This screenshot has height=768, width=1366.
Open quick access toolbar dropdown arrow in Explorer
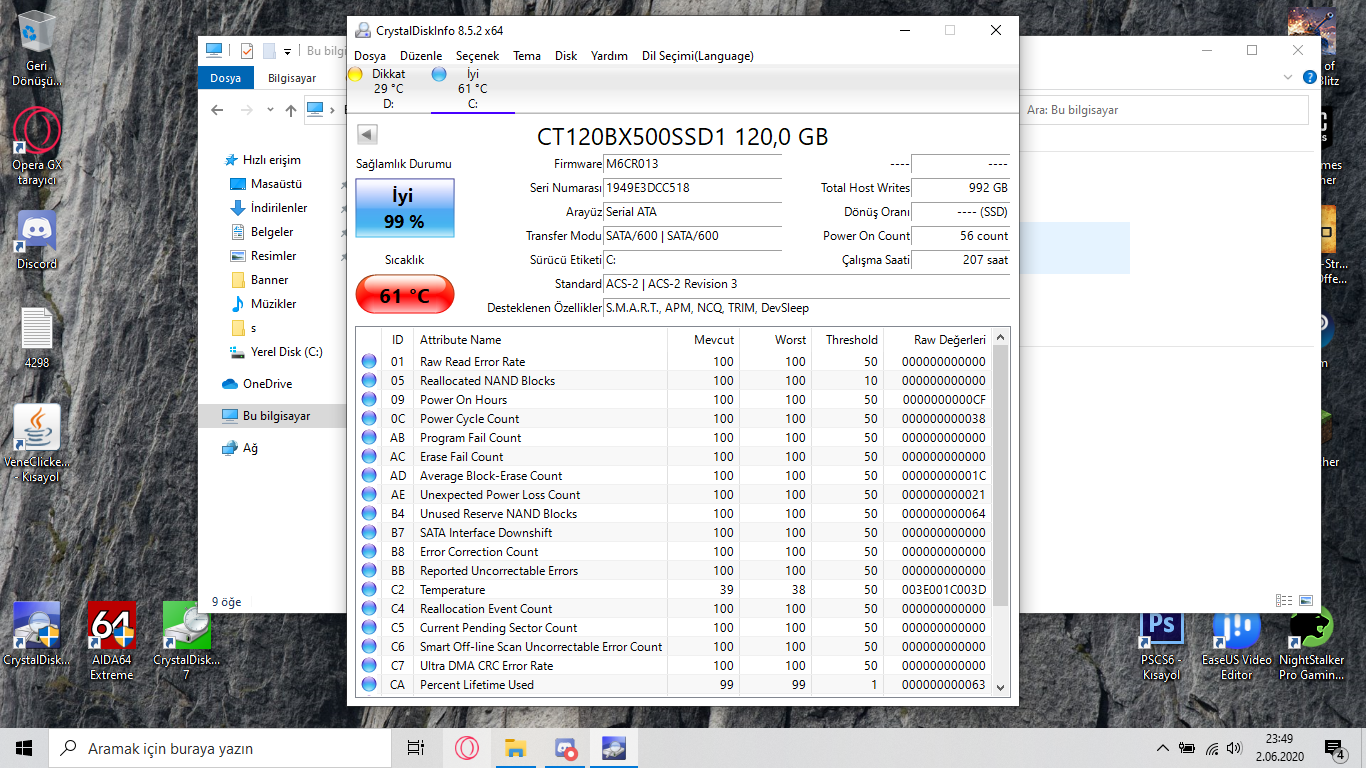click(x=288, y=51)
